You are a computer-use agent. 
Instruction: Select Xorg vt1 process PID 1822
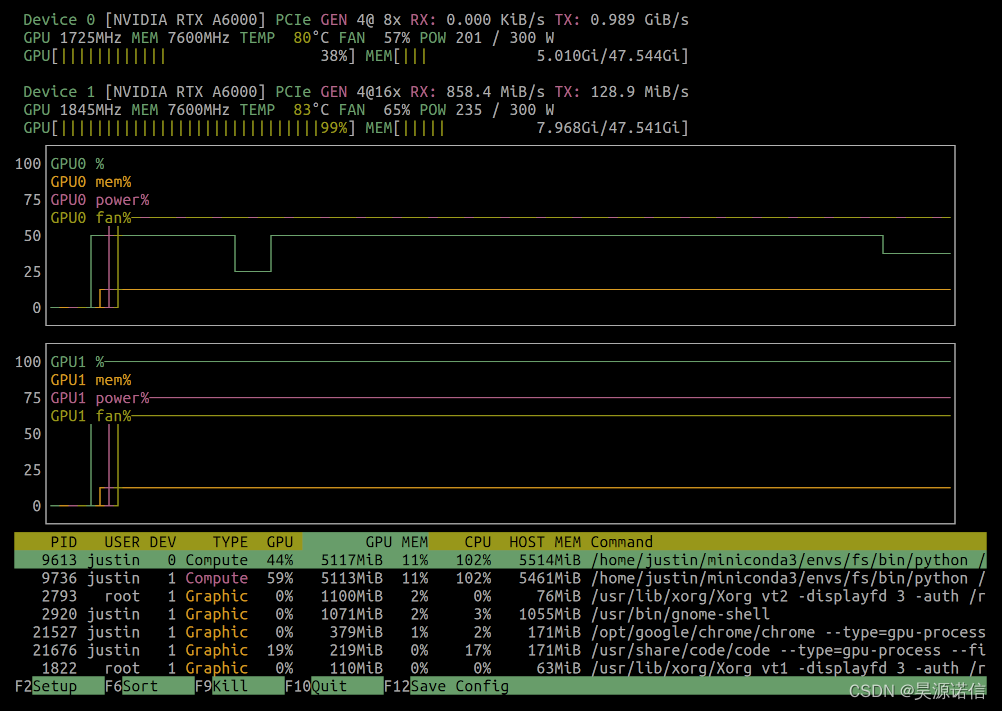click(x=500, y=668)
